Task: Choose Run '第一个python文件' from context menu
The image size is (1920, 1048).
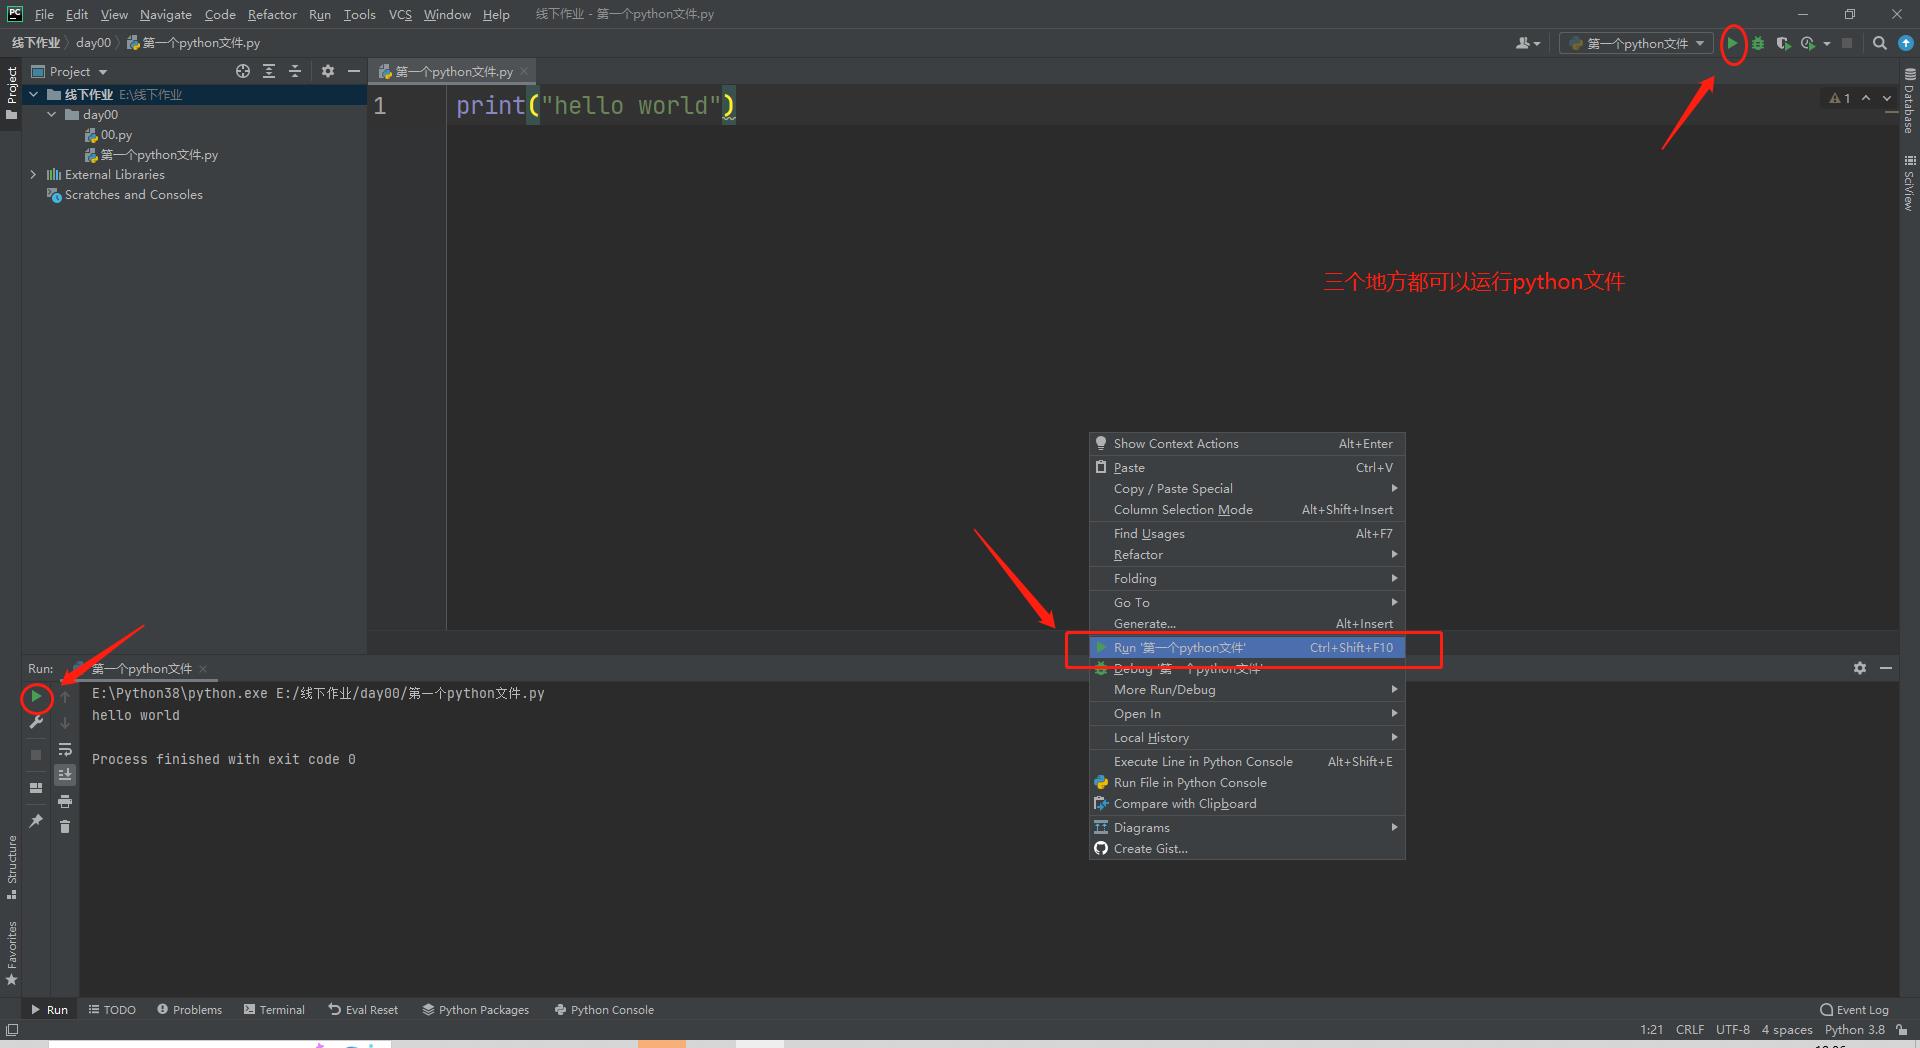Action: click(x=1247, y=647)
